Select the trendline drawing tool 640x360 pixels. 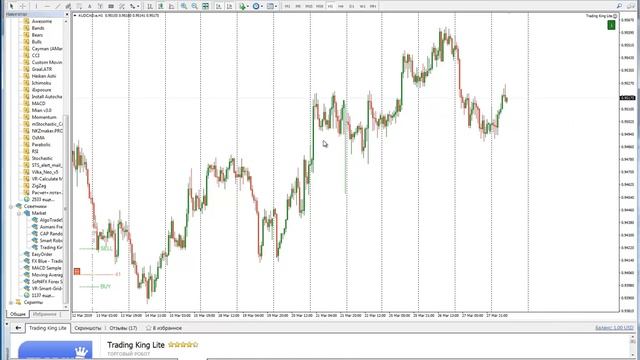click(58, 6)
